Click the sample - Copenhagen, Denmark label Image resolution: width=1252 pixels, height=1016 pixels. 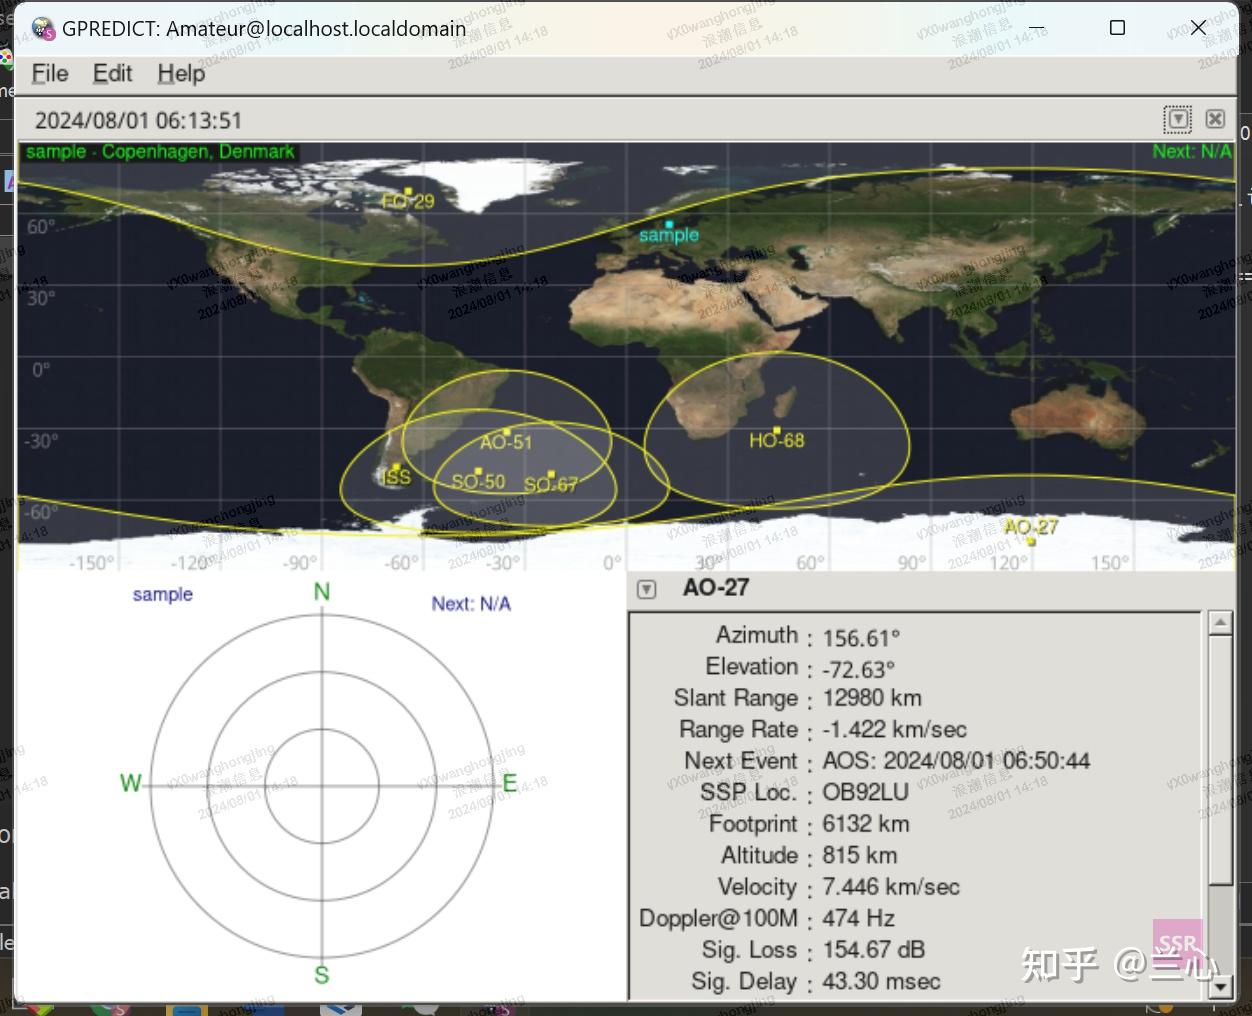[158, 151]
